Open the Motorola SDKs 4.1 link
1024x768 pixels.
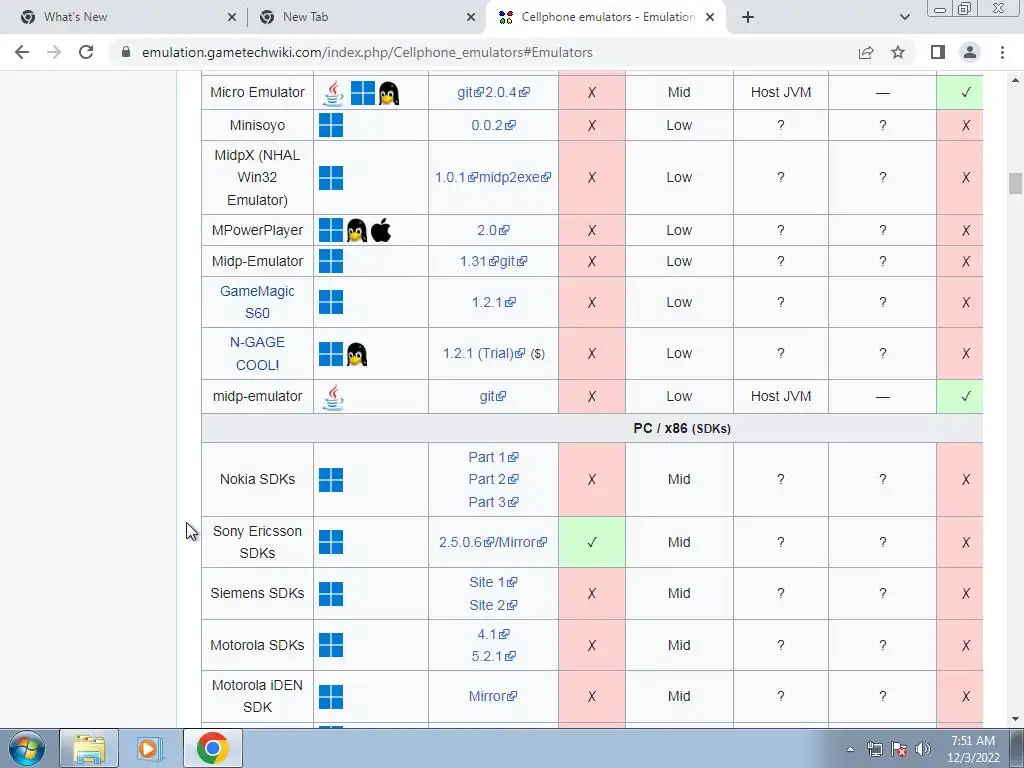tap(493, 634)
